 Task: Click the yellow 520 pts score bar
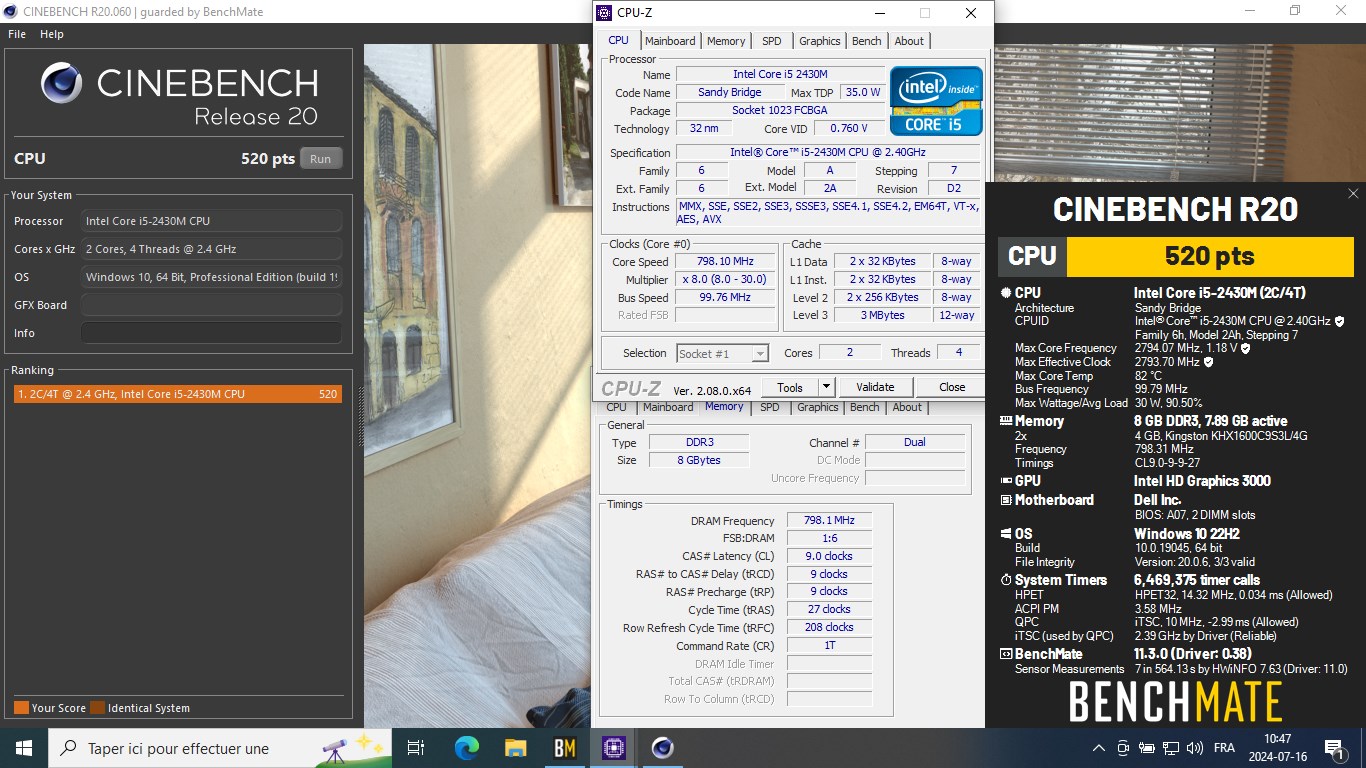1210,257
